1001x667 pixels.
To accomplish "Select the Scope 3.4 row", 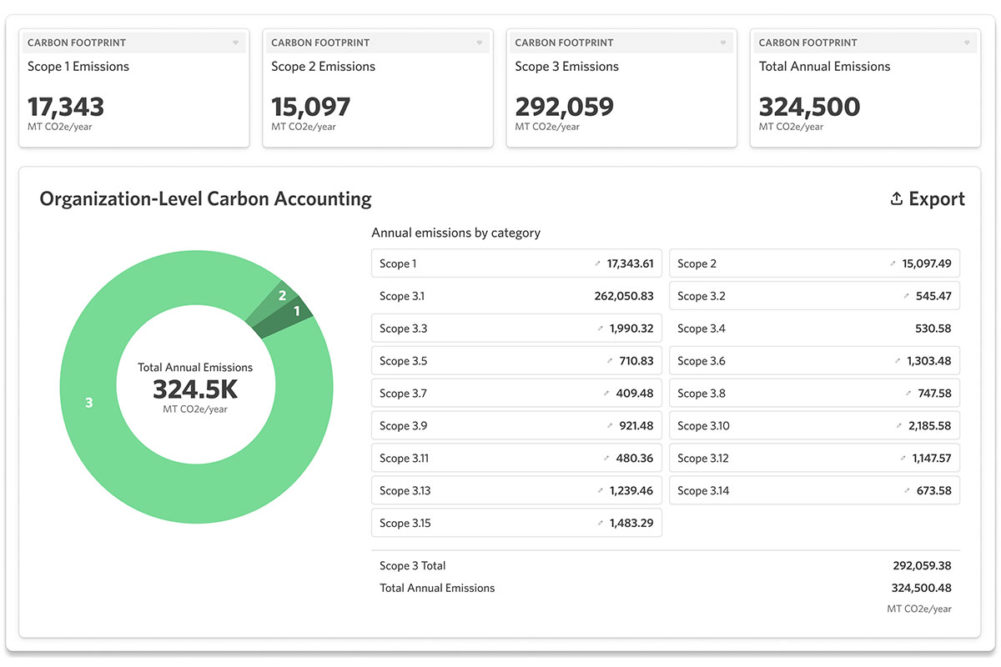I will pyautogui.click(x=815, y=328).
